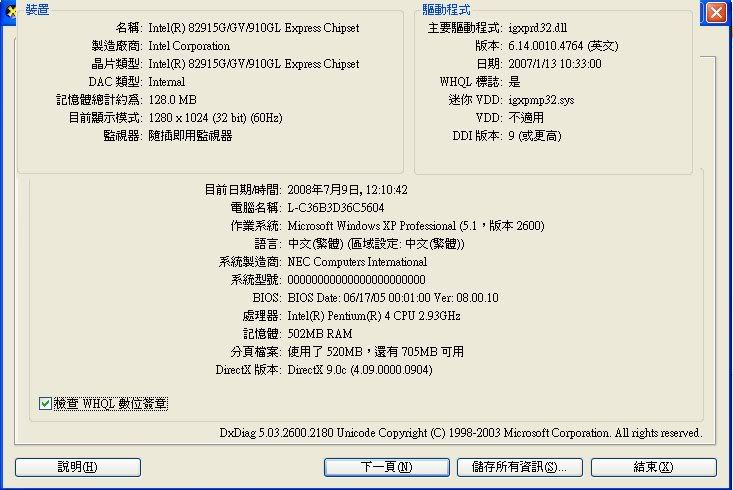Select device name Intel(R) 82915G/GV/910GL next to 名稱
This screenshot has height=490, width=733.
tap(254, 28)
